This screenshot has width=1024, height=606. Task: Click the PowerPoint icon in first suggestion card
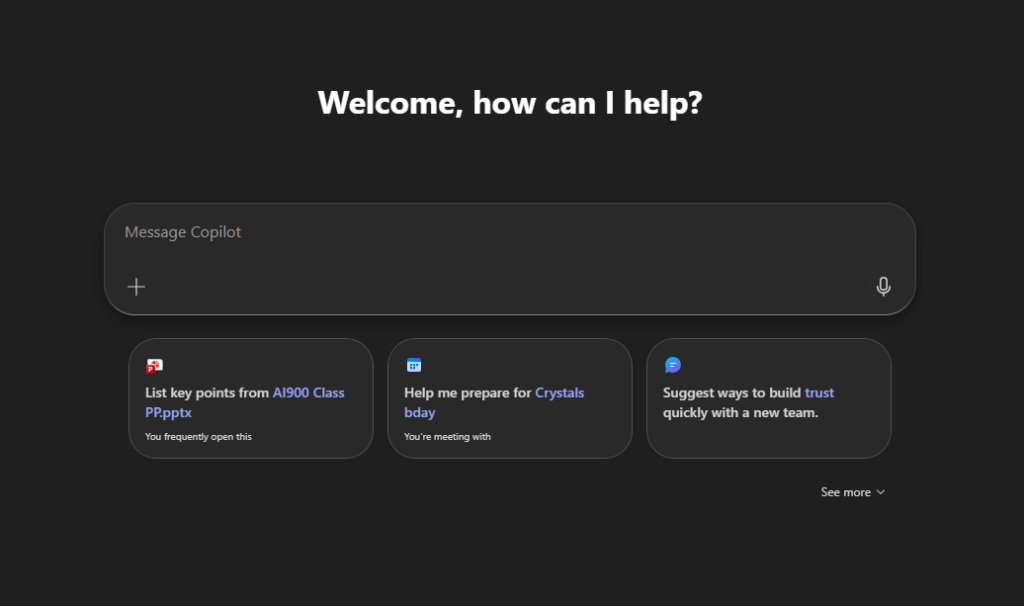[154, 366]
